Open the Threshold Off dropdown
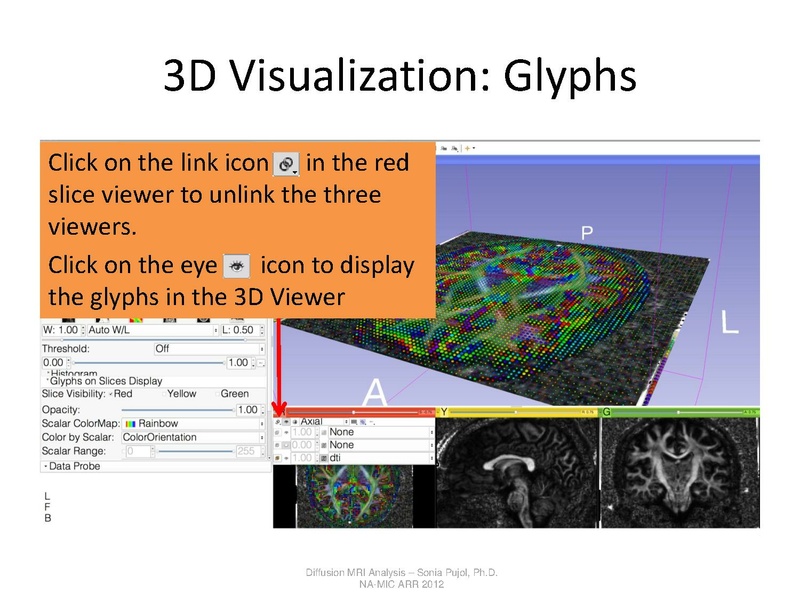Viewport: 800px width, 600px height. (210, 349)
